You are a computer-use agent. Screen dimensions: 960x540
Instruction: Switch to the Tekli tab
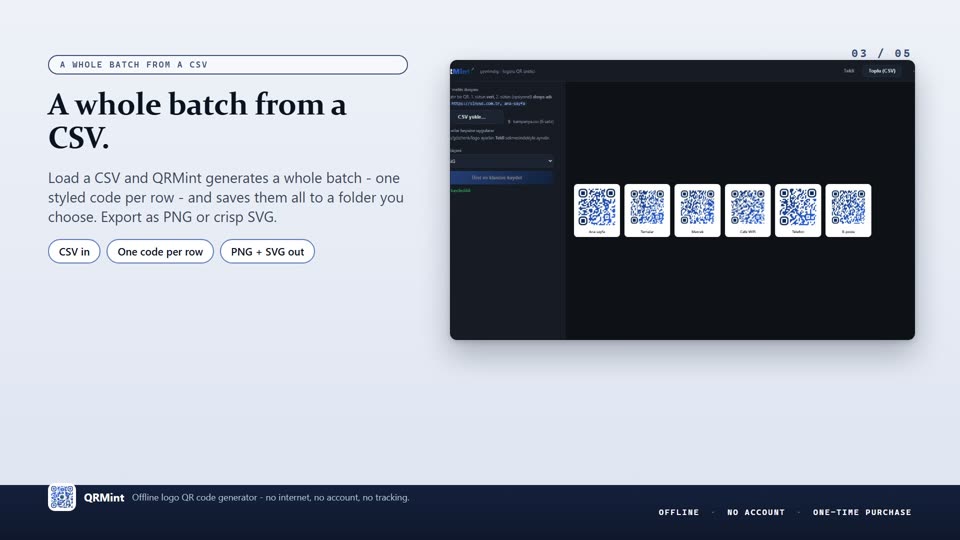849,71
